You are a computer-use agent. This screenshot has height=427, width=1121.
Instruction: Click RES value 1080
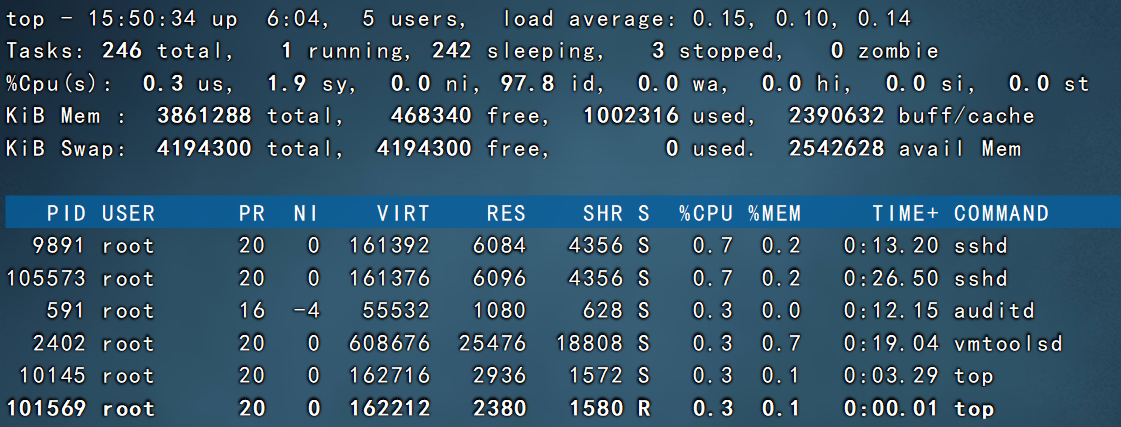pos(500,310)
